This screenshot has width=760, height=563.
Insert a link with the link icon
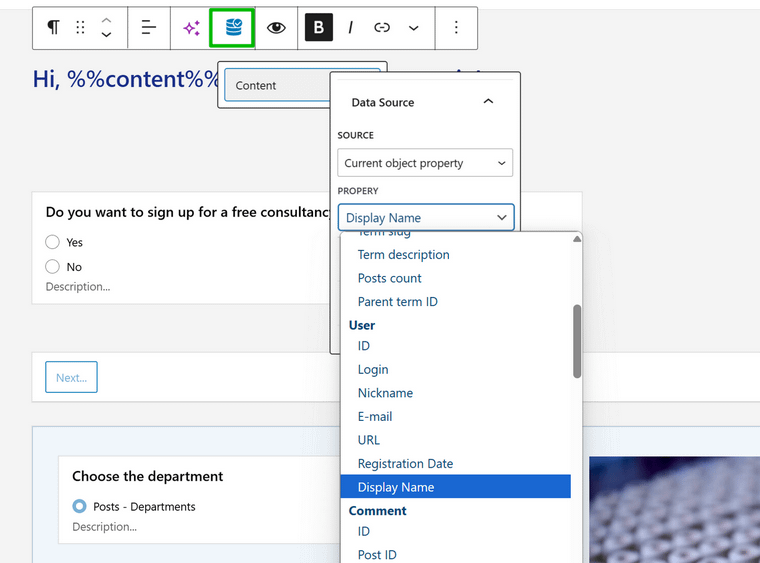point(382,28)
